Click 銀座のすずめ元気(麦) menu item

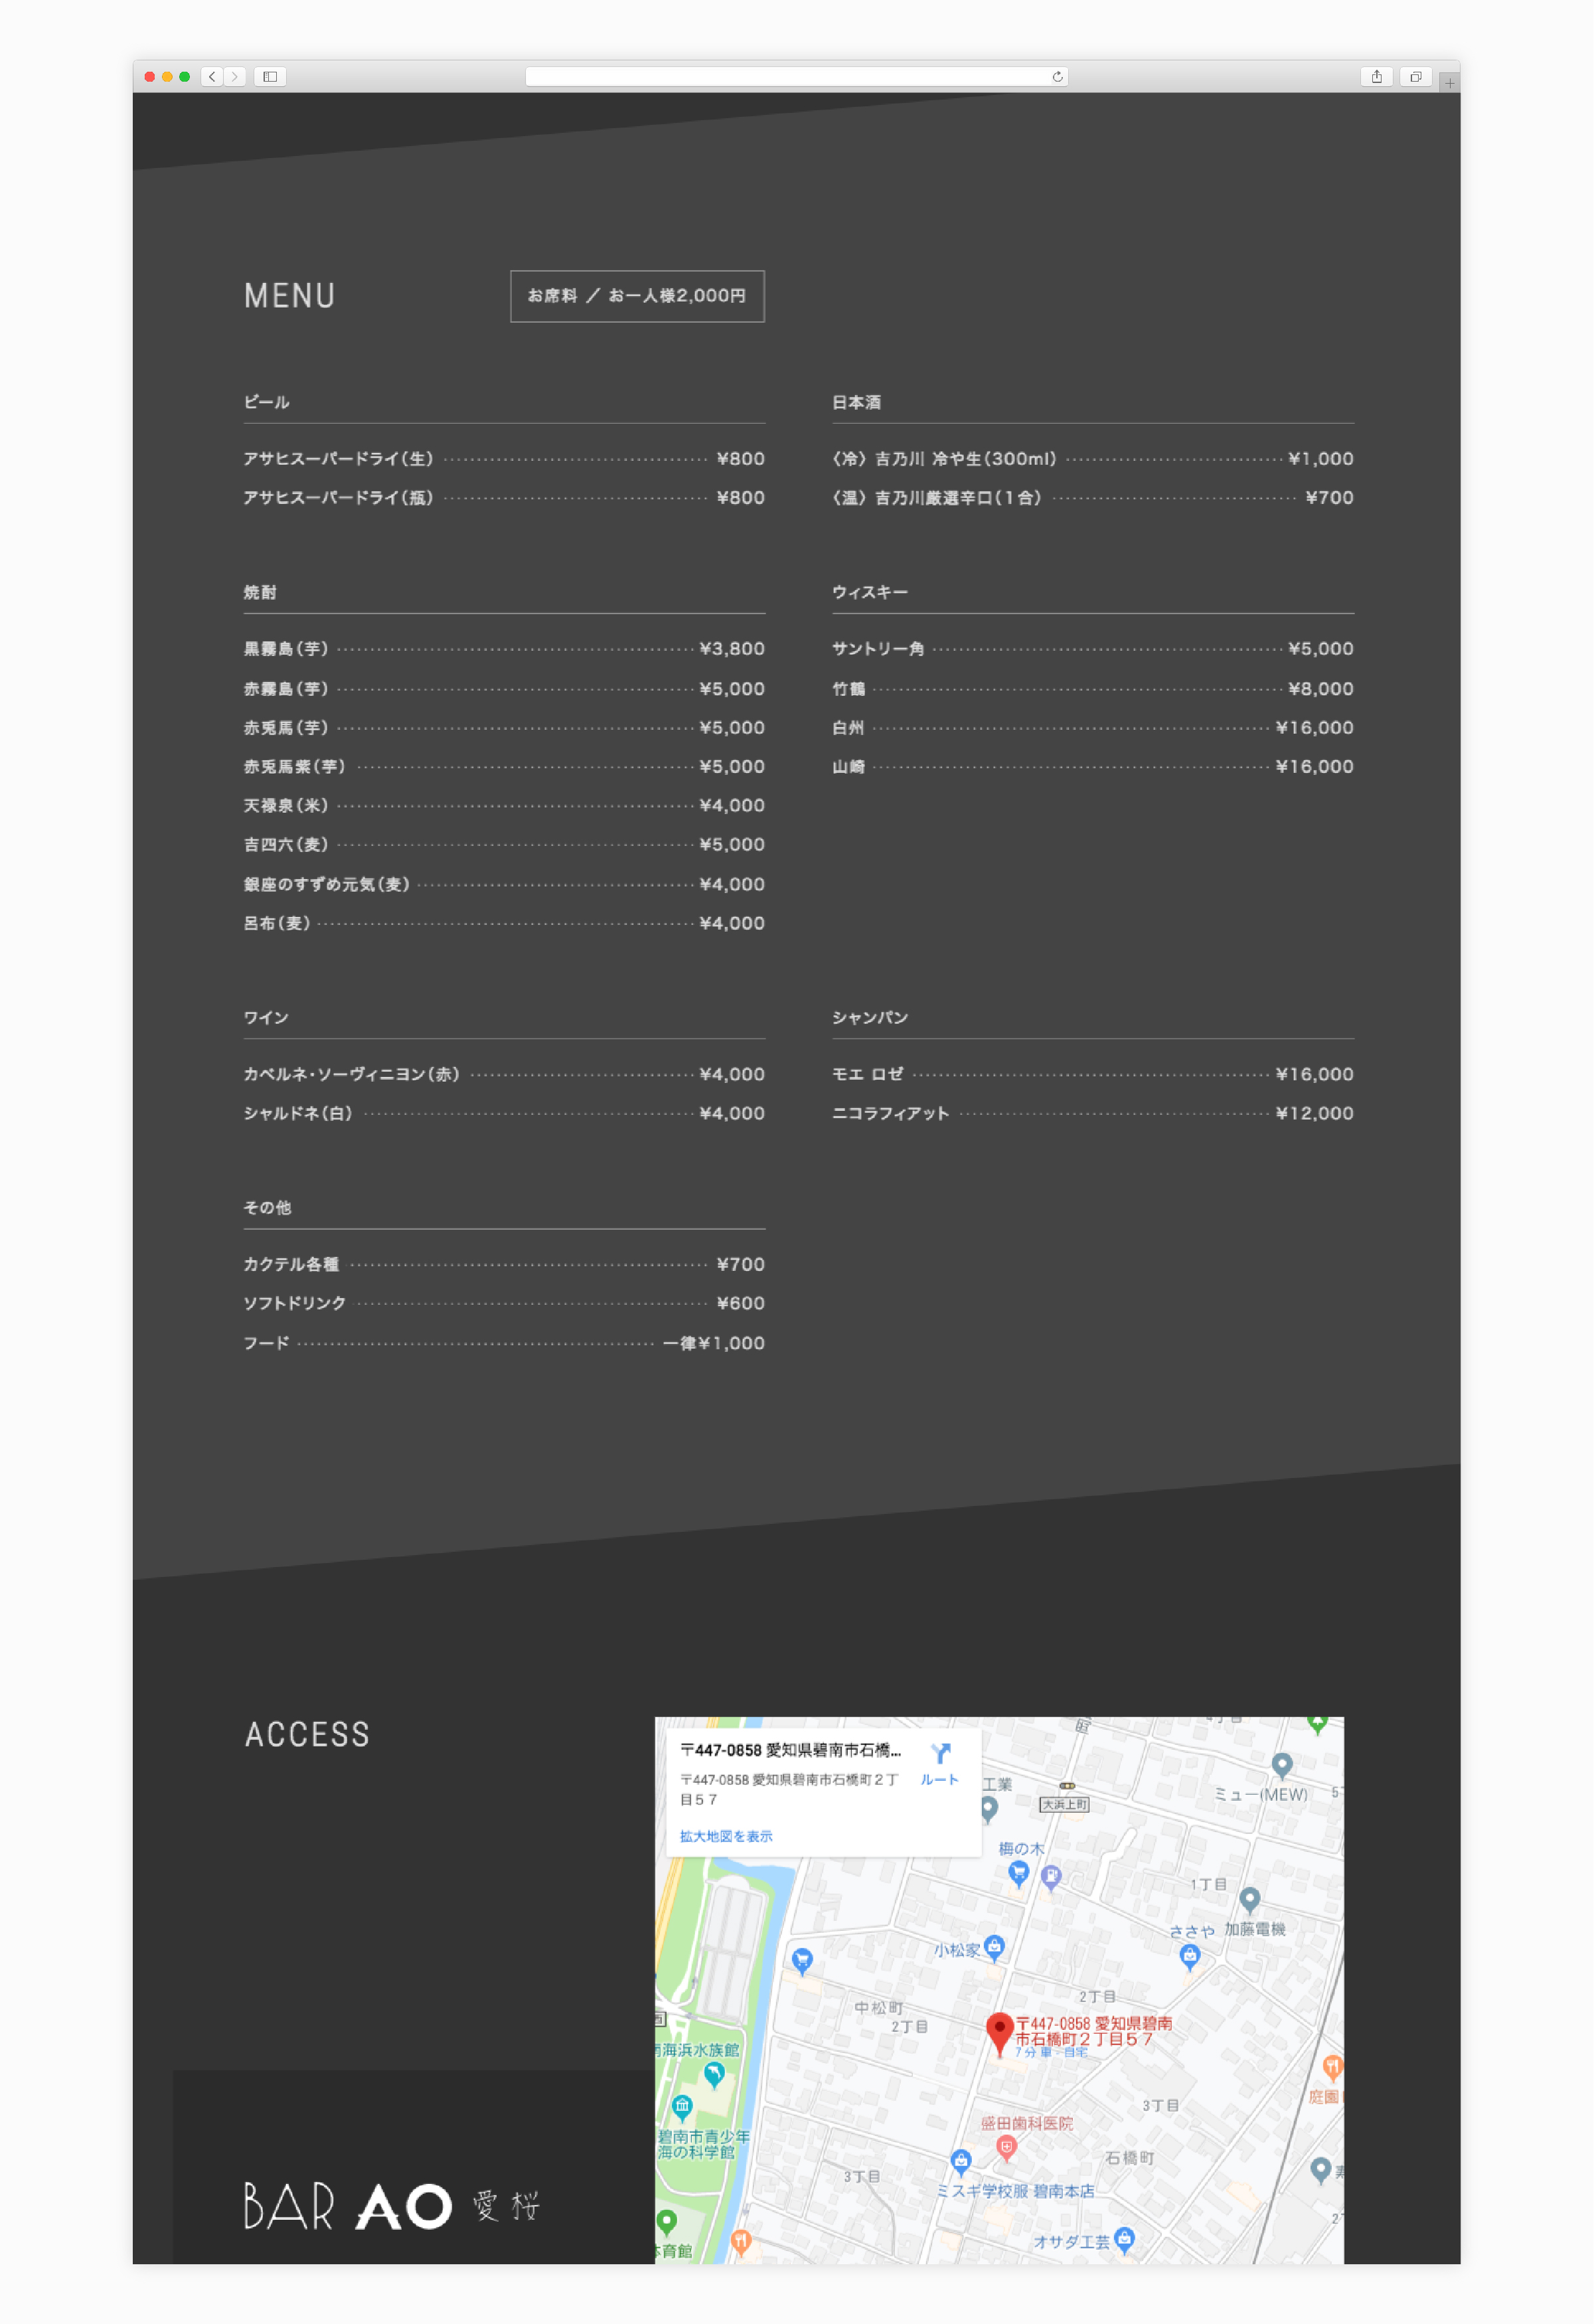point(504,884)
